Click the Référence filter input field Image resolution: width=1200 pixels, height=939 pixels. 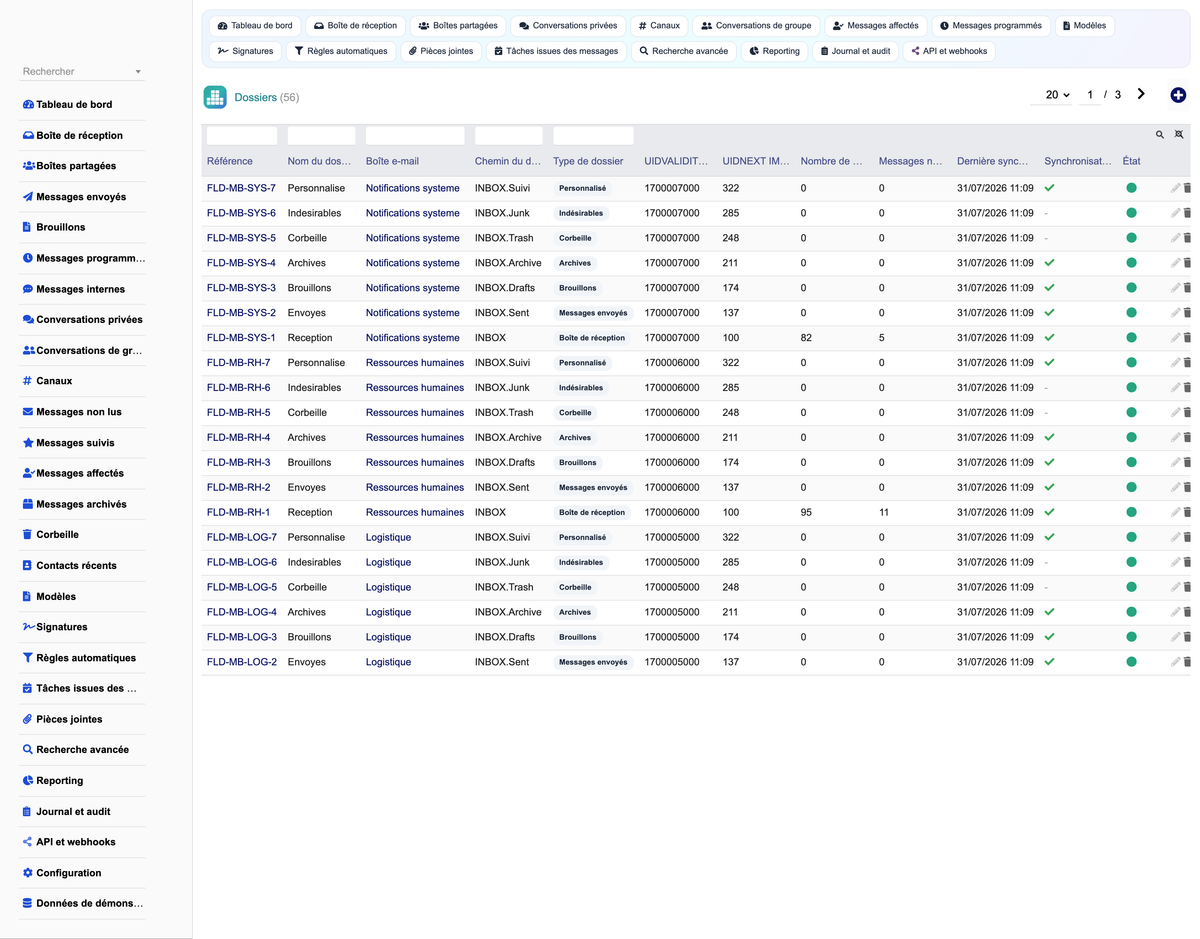242,135
